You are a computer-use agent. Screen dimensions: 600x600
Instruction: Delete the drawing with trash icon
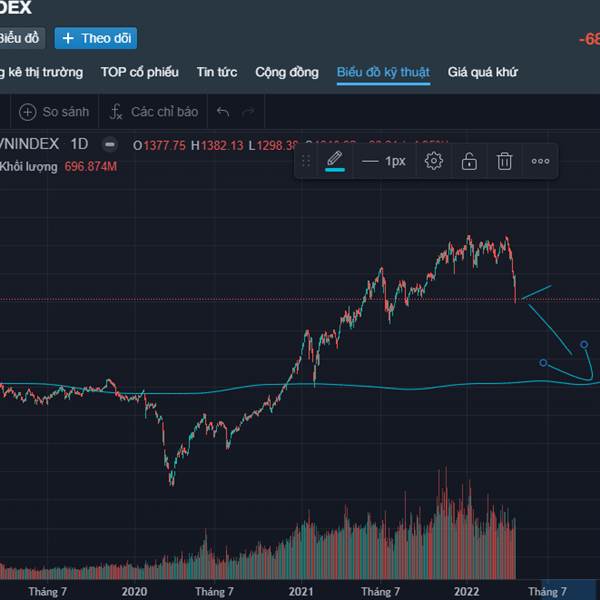[x=505, y=161]
